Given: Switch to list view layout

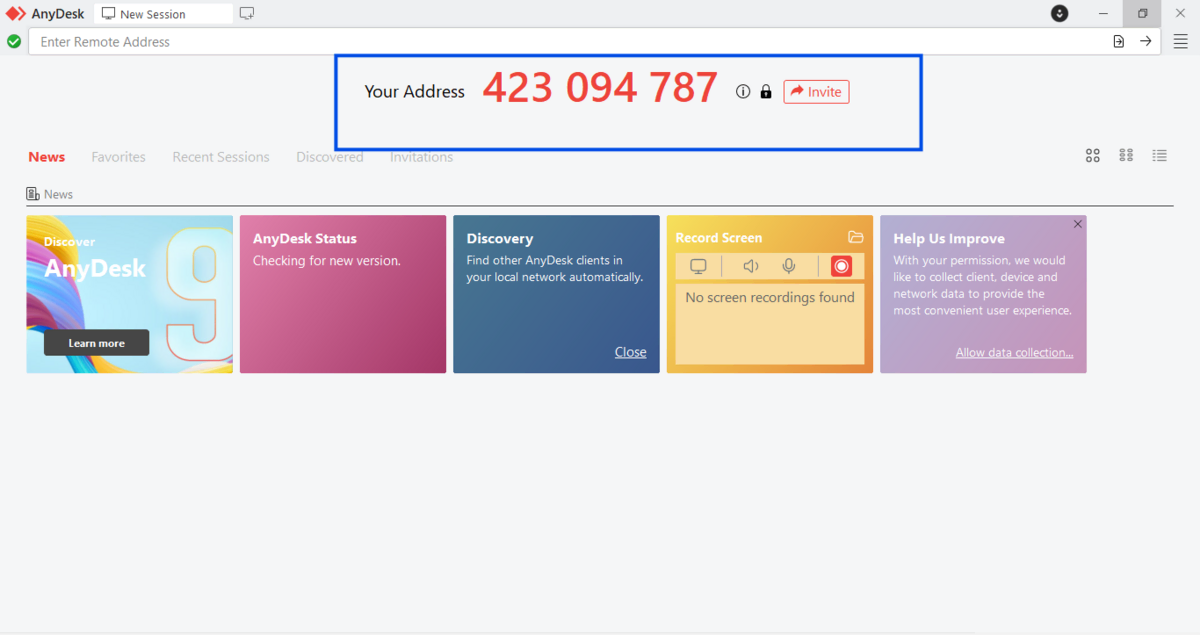Looking at the screenshot, I should [1160, 155].
